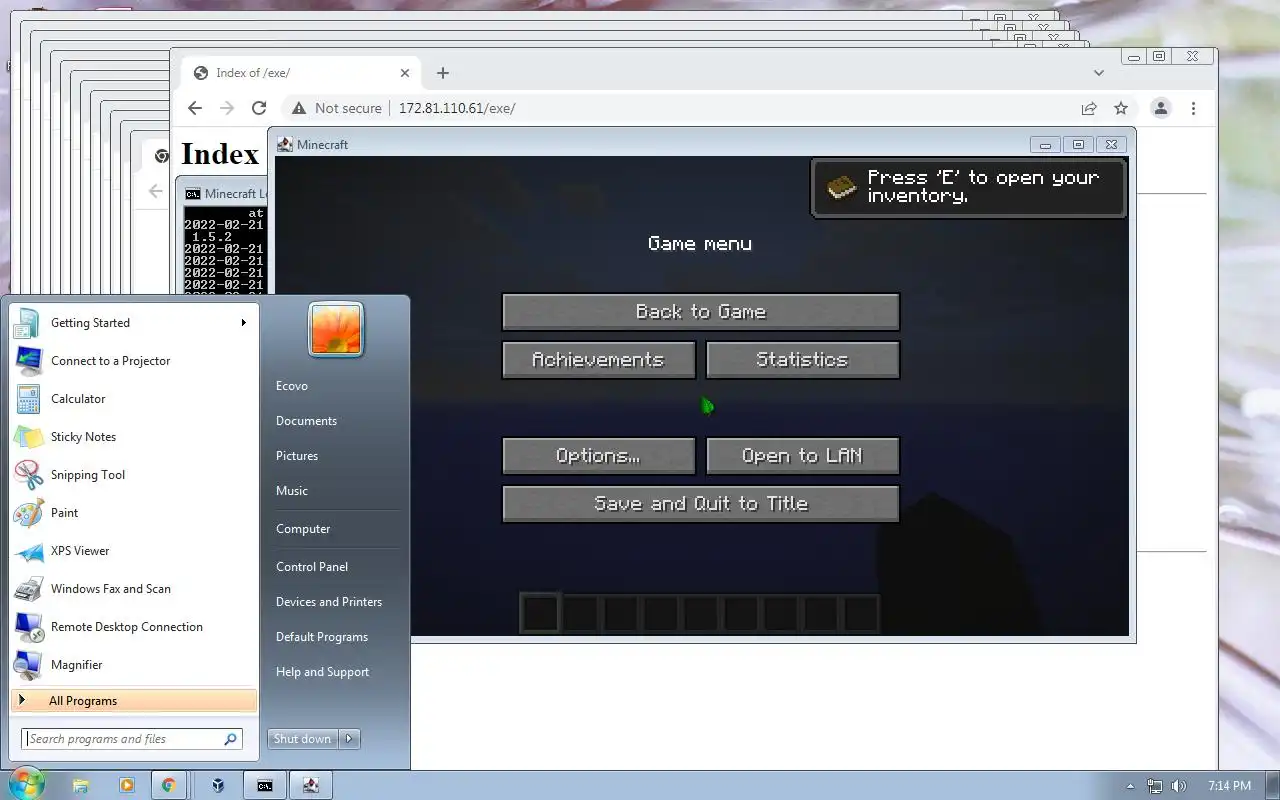
Task: Open Devices and Printers
Action: (329, 602)
